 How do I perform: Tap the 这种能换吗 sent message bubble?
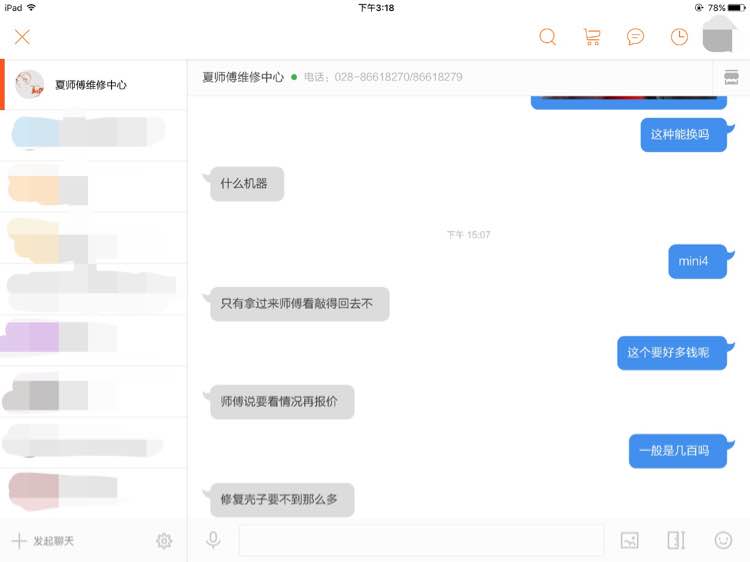684,135
